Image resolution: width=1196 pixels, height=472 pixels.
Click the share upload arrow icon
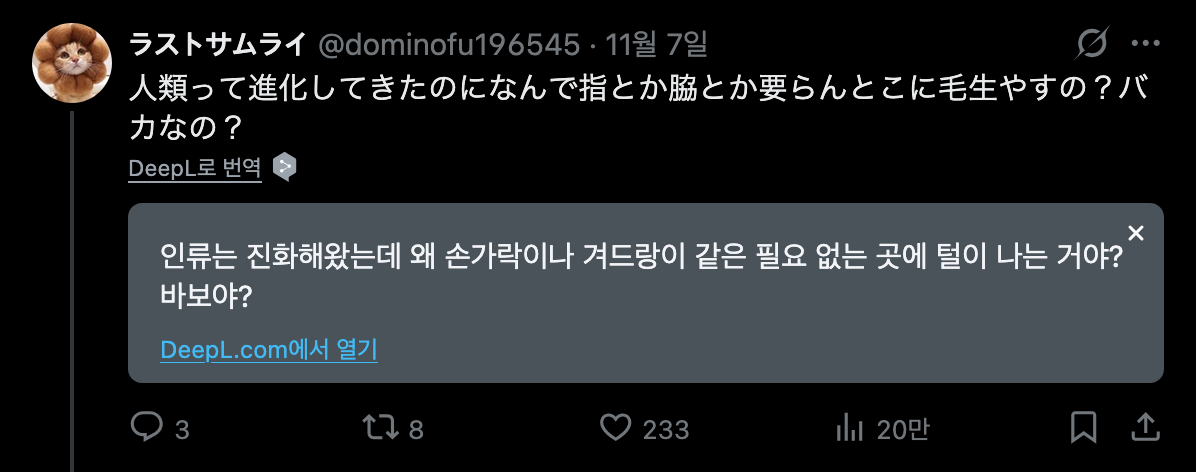(1145, 427)
